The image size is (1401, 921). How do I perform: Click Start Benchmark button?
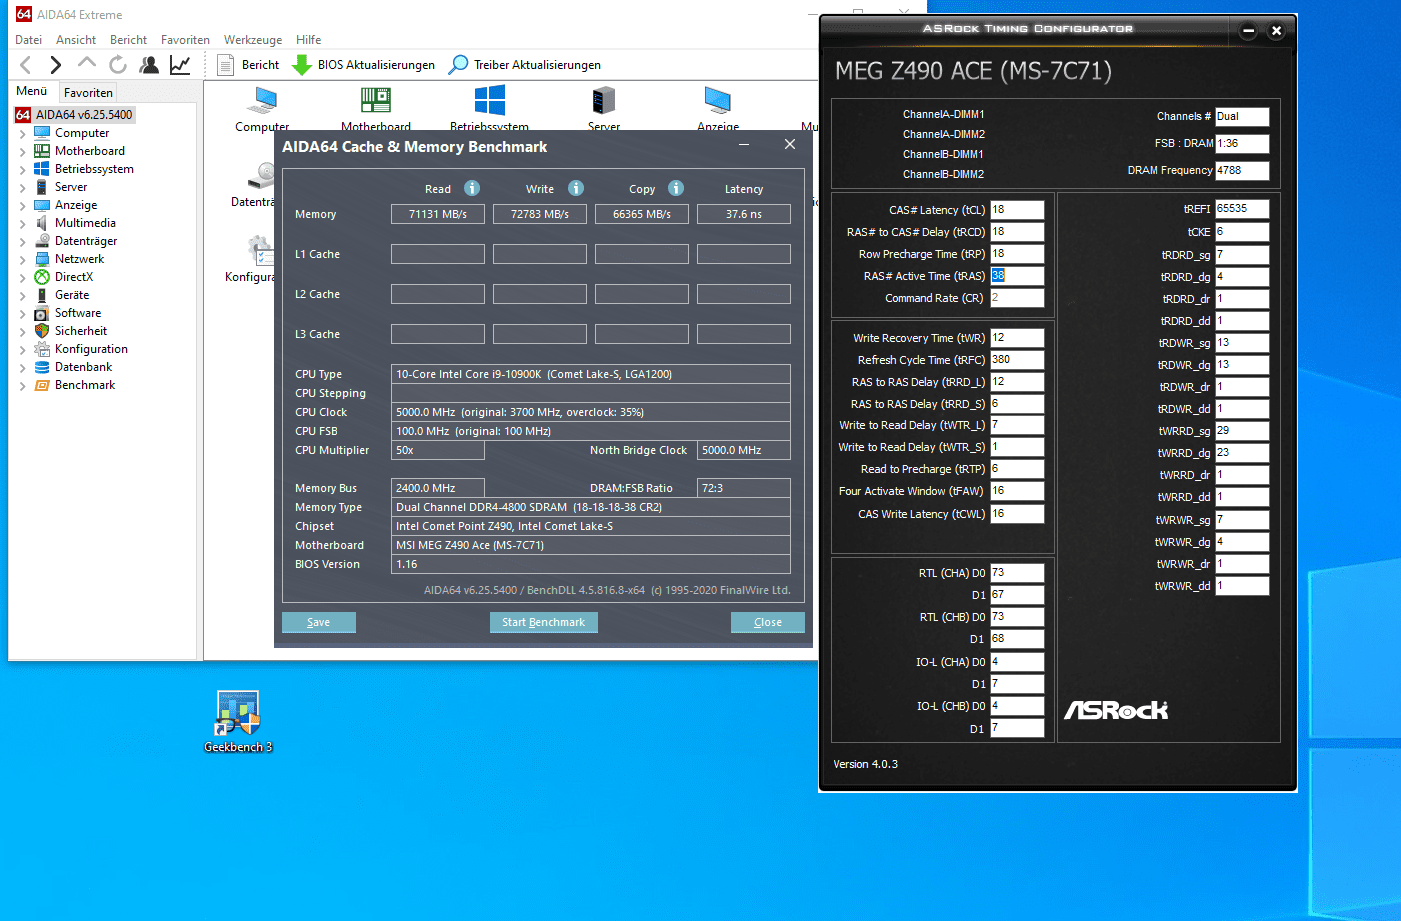tap(543, 622)
